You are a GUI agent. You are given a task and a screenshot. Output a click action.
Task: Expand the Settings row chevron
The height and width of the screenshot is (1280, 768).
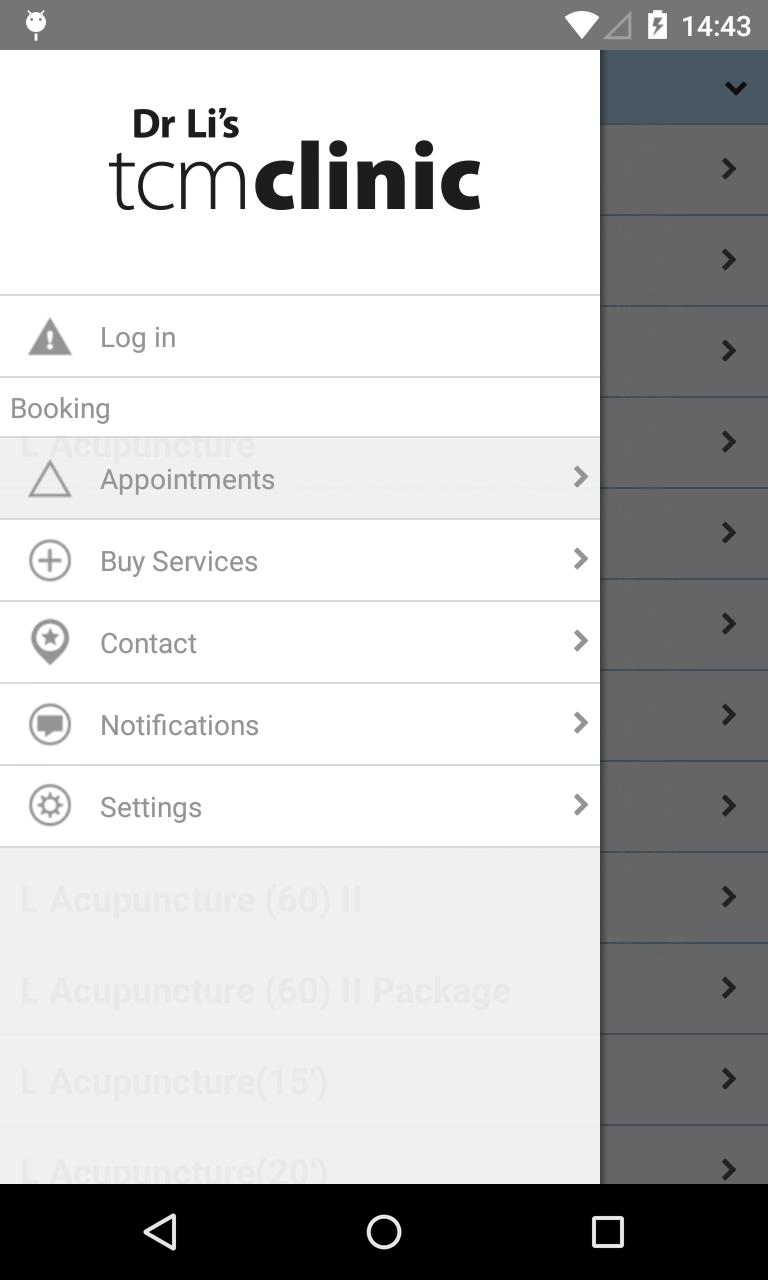point(580,805)
